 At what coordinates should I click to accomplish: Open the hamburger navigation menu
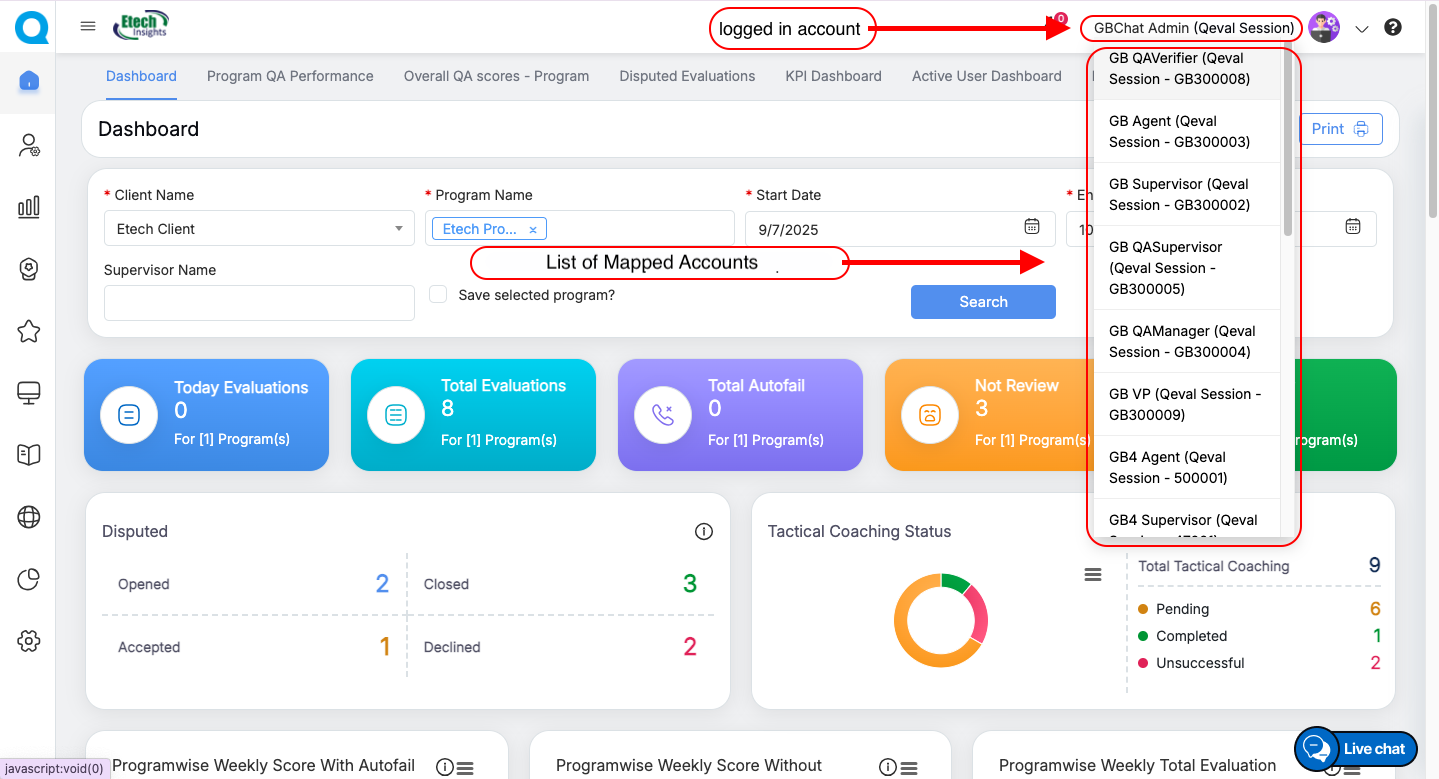pos(88,26)
